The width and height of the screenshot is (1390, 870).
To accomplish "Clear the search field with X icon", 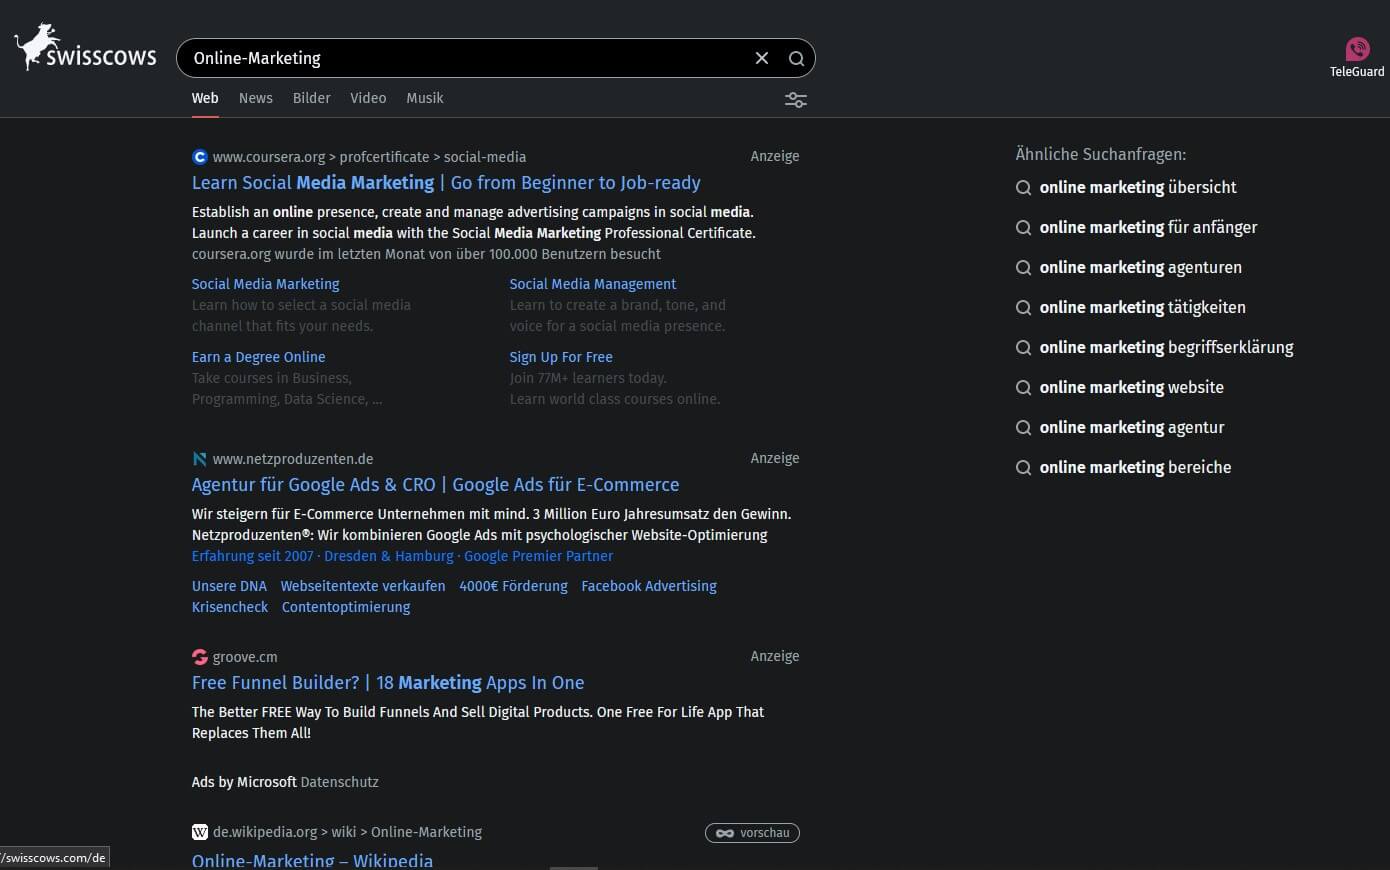I will click(762, 58).
